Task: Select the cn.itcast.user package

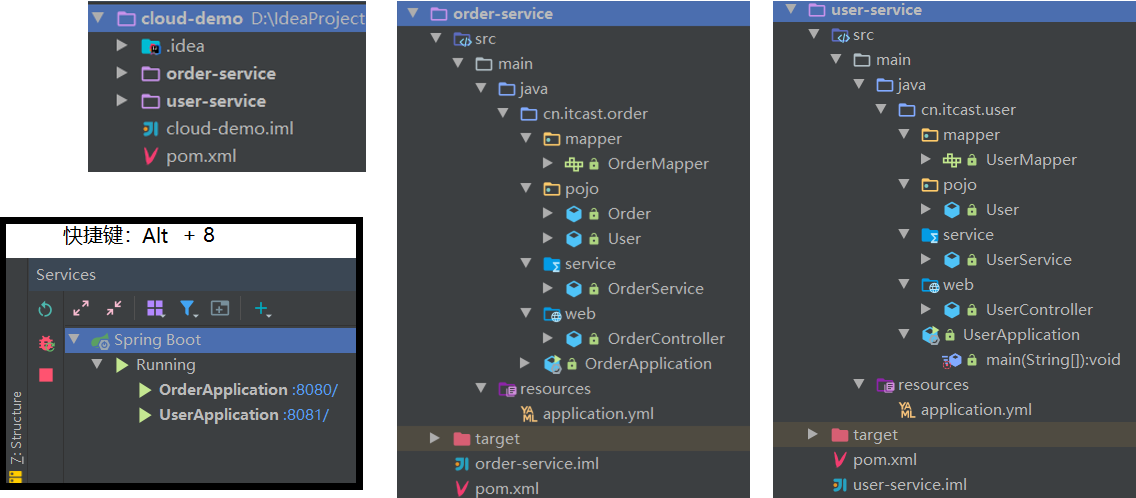Action: pos(968,110)
